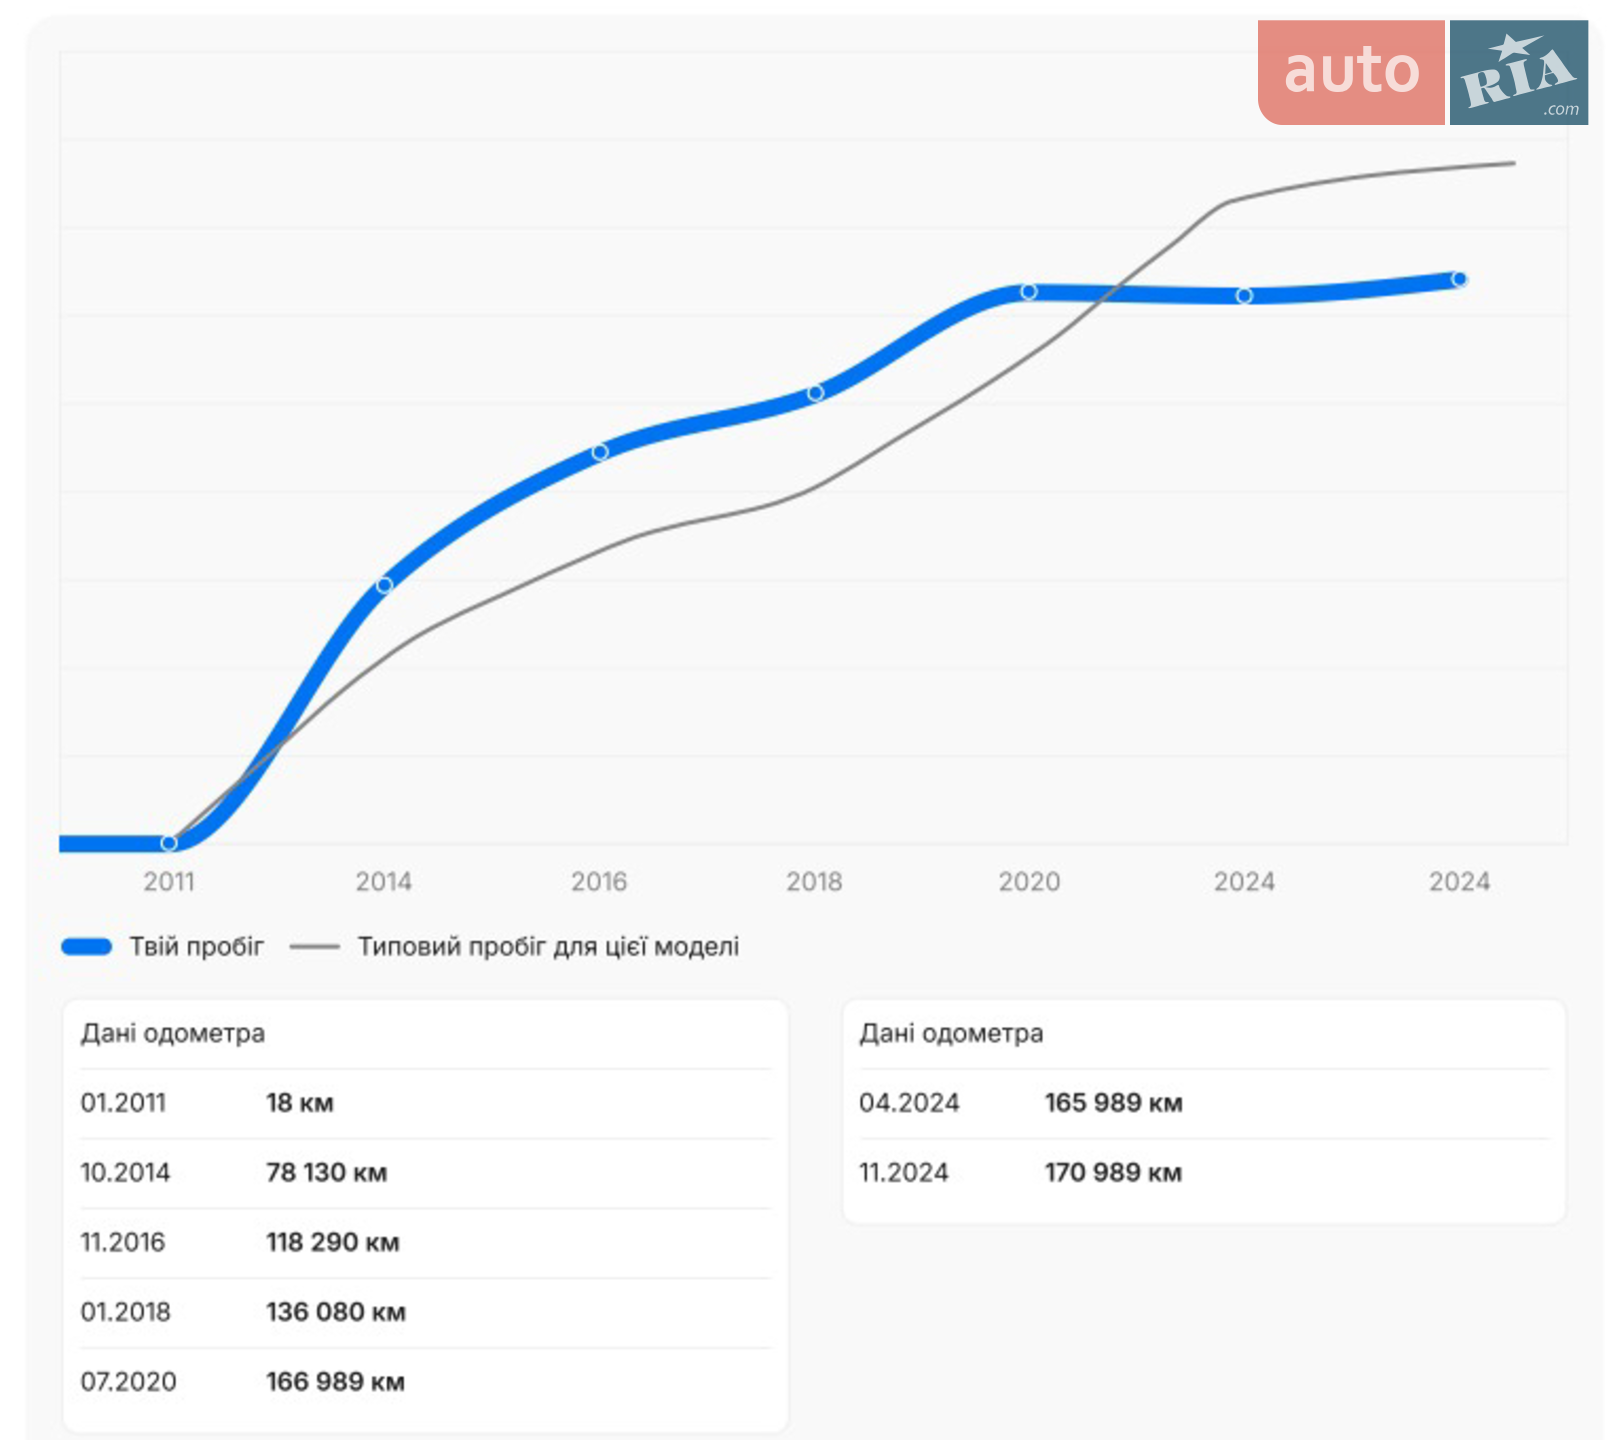The image size is (1609, 1440).
Task: Select the 2011 data point marker
Action: pos(169,843)
